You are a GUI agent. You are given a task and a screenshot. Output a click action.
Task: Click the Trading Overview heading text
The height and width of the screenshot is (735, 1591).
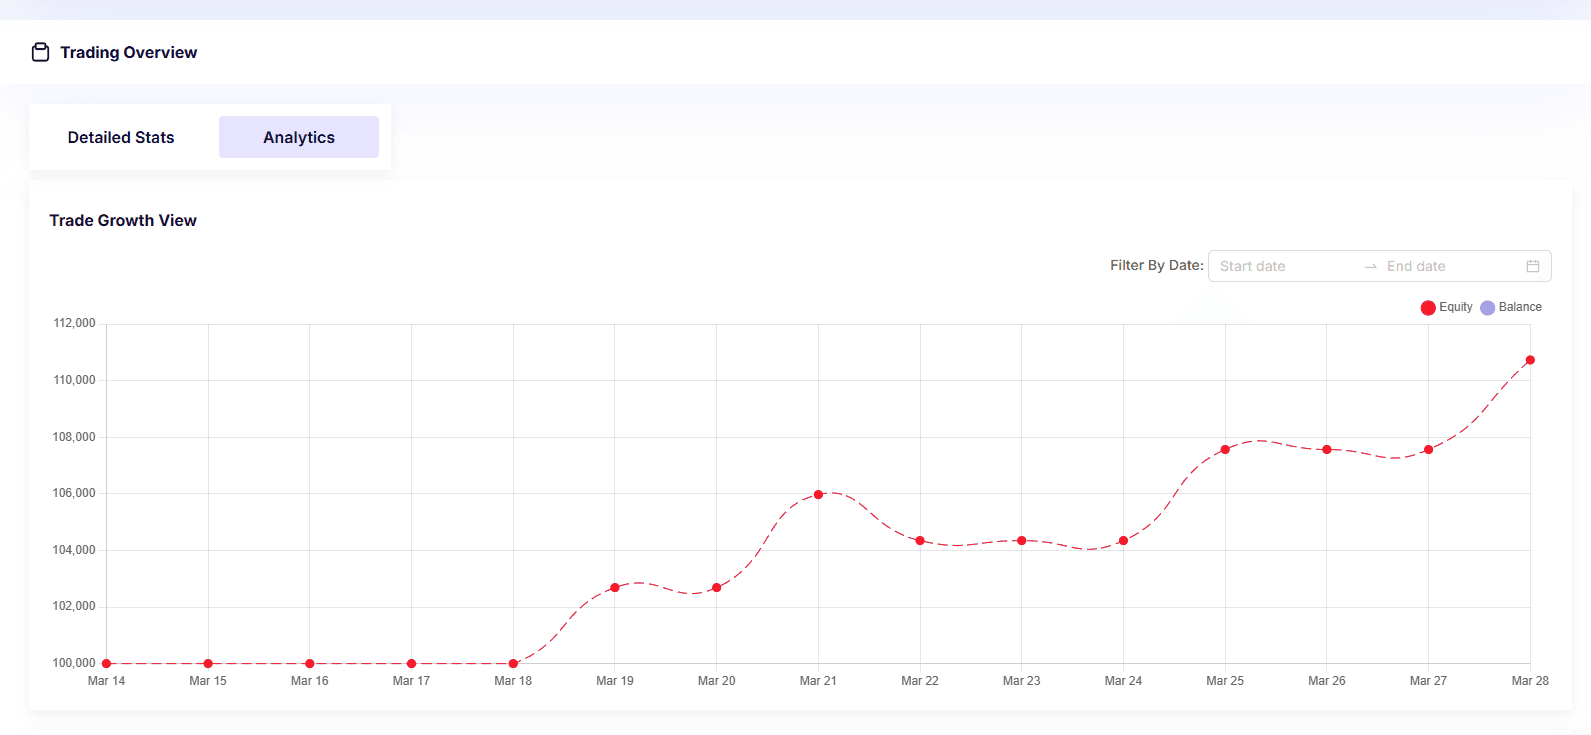[129, 52]
